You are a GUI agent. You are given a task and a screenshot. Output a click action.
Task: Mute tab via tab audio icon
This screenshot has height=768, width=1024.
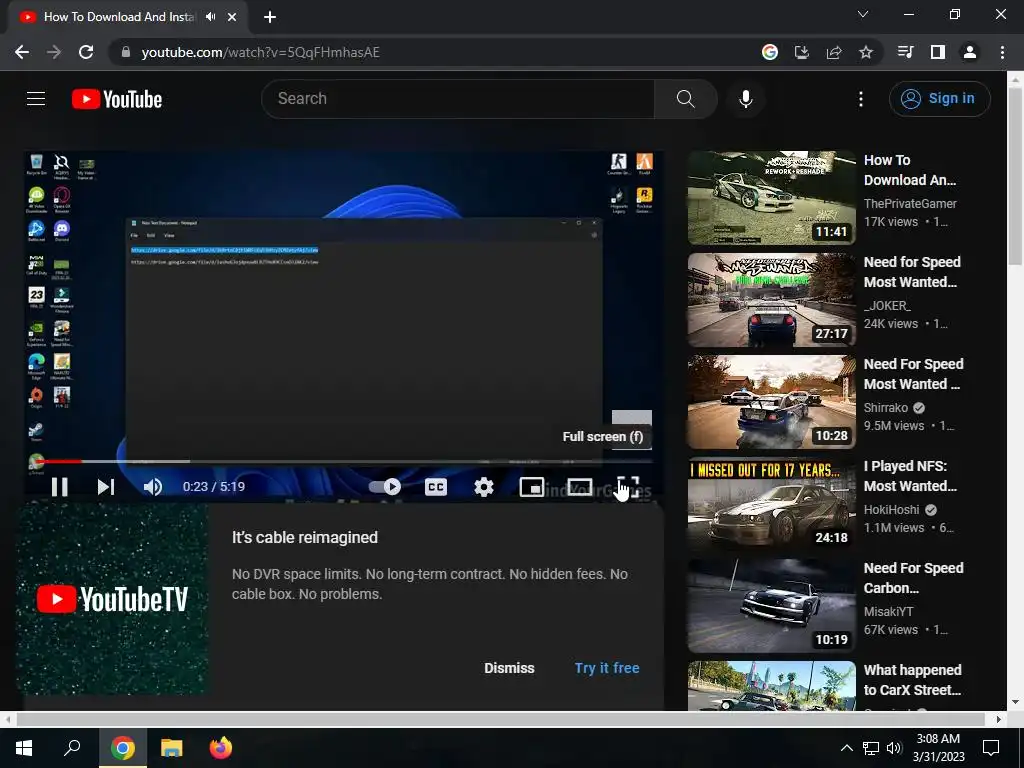point(210,17)
